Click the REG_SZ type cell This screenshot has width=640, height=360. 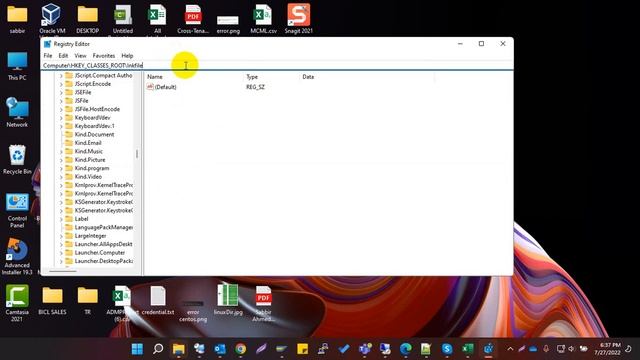point(255,87)
